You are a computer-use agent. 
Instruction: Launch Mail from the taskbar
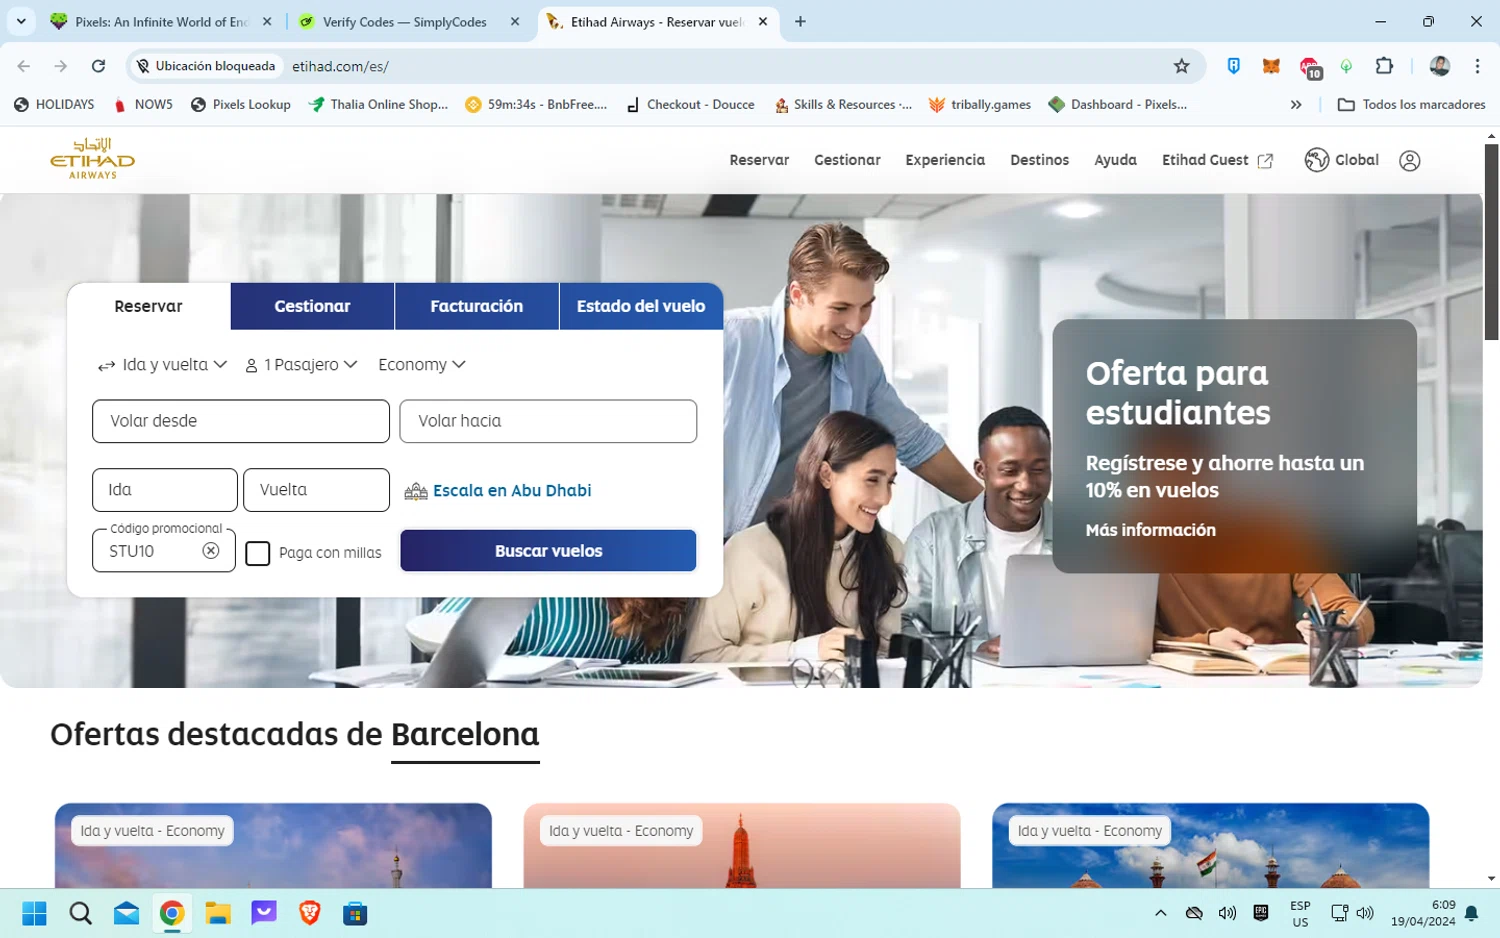[x=126, y=913]
